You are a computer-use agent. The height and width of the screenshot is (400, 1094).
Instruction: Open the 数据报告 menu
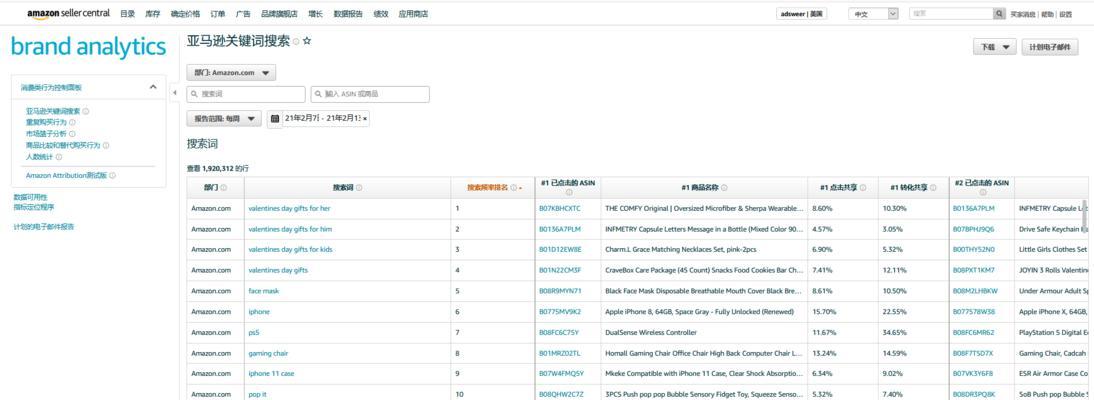[348, 14]
